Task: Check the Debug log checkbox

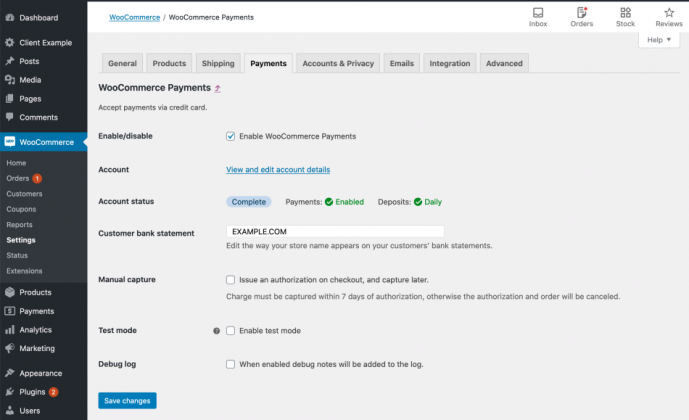Action: tap(230, 364)
